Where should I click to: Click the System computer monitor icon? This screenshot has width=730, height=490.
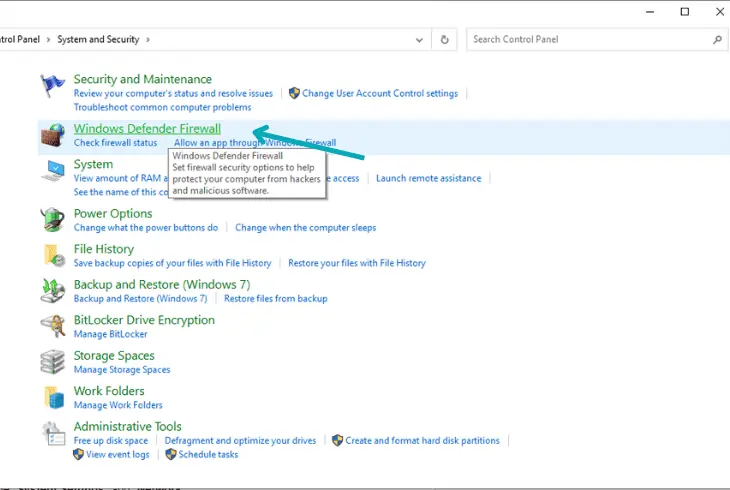pyautogui.click(x=53, y=171)
